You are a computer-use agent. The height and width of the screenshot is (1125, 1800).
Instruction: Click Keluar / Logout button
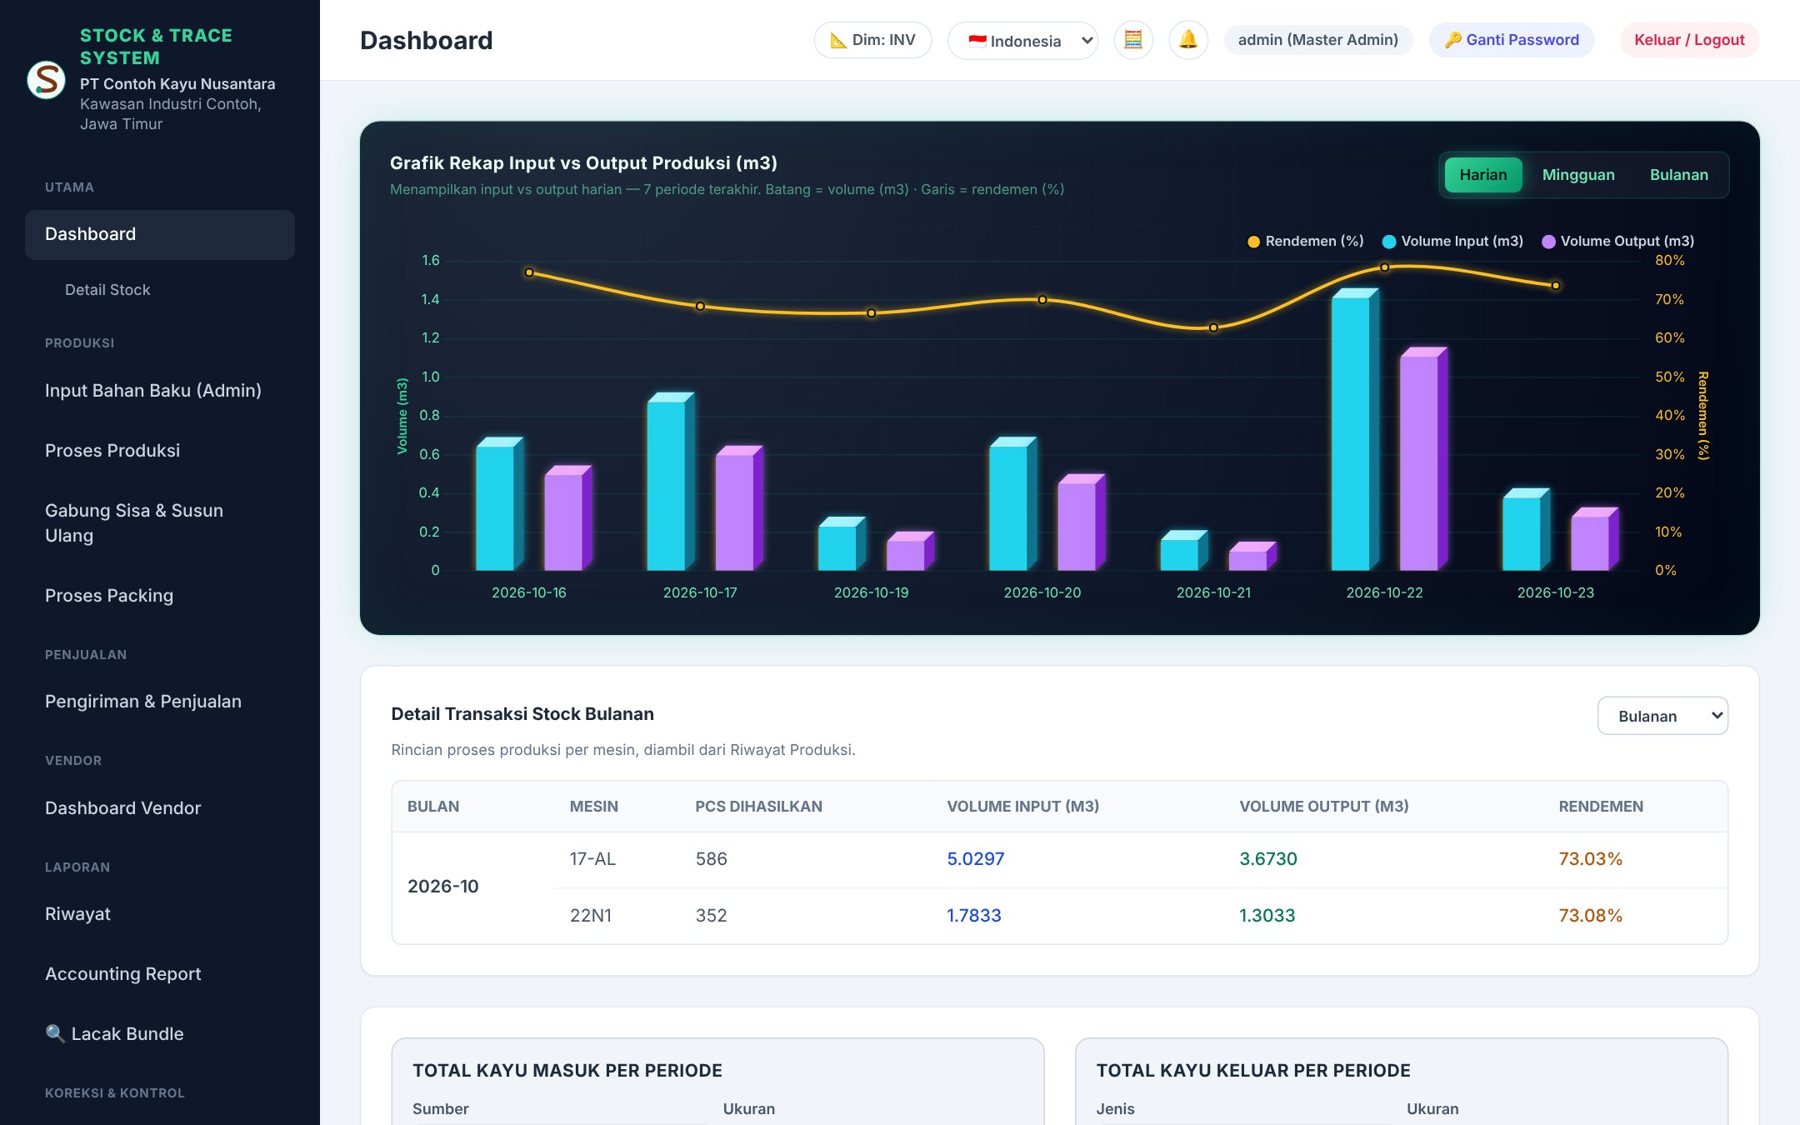(x=1689, y=40)
